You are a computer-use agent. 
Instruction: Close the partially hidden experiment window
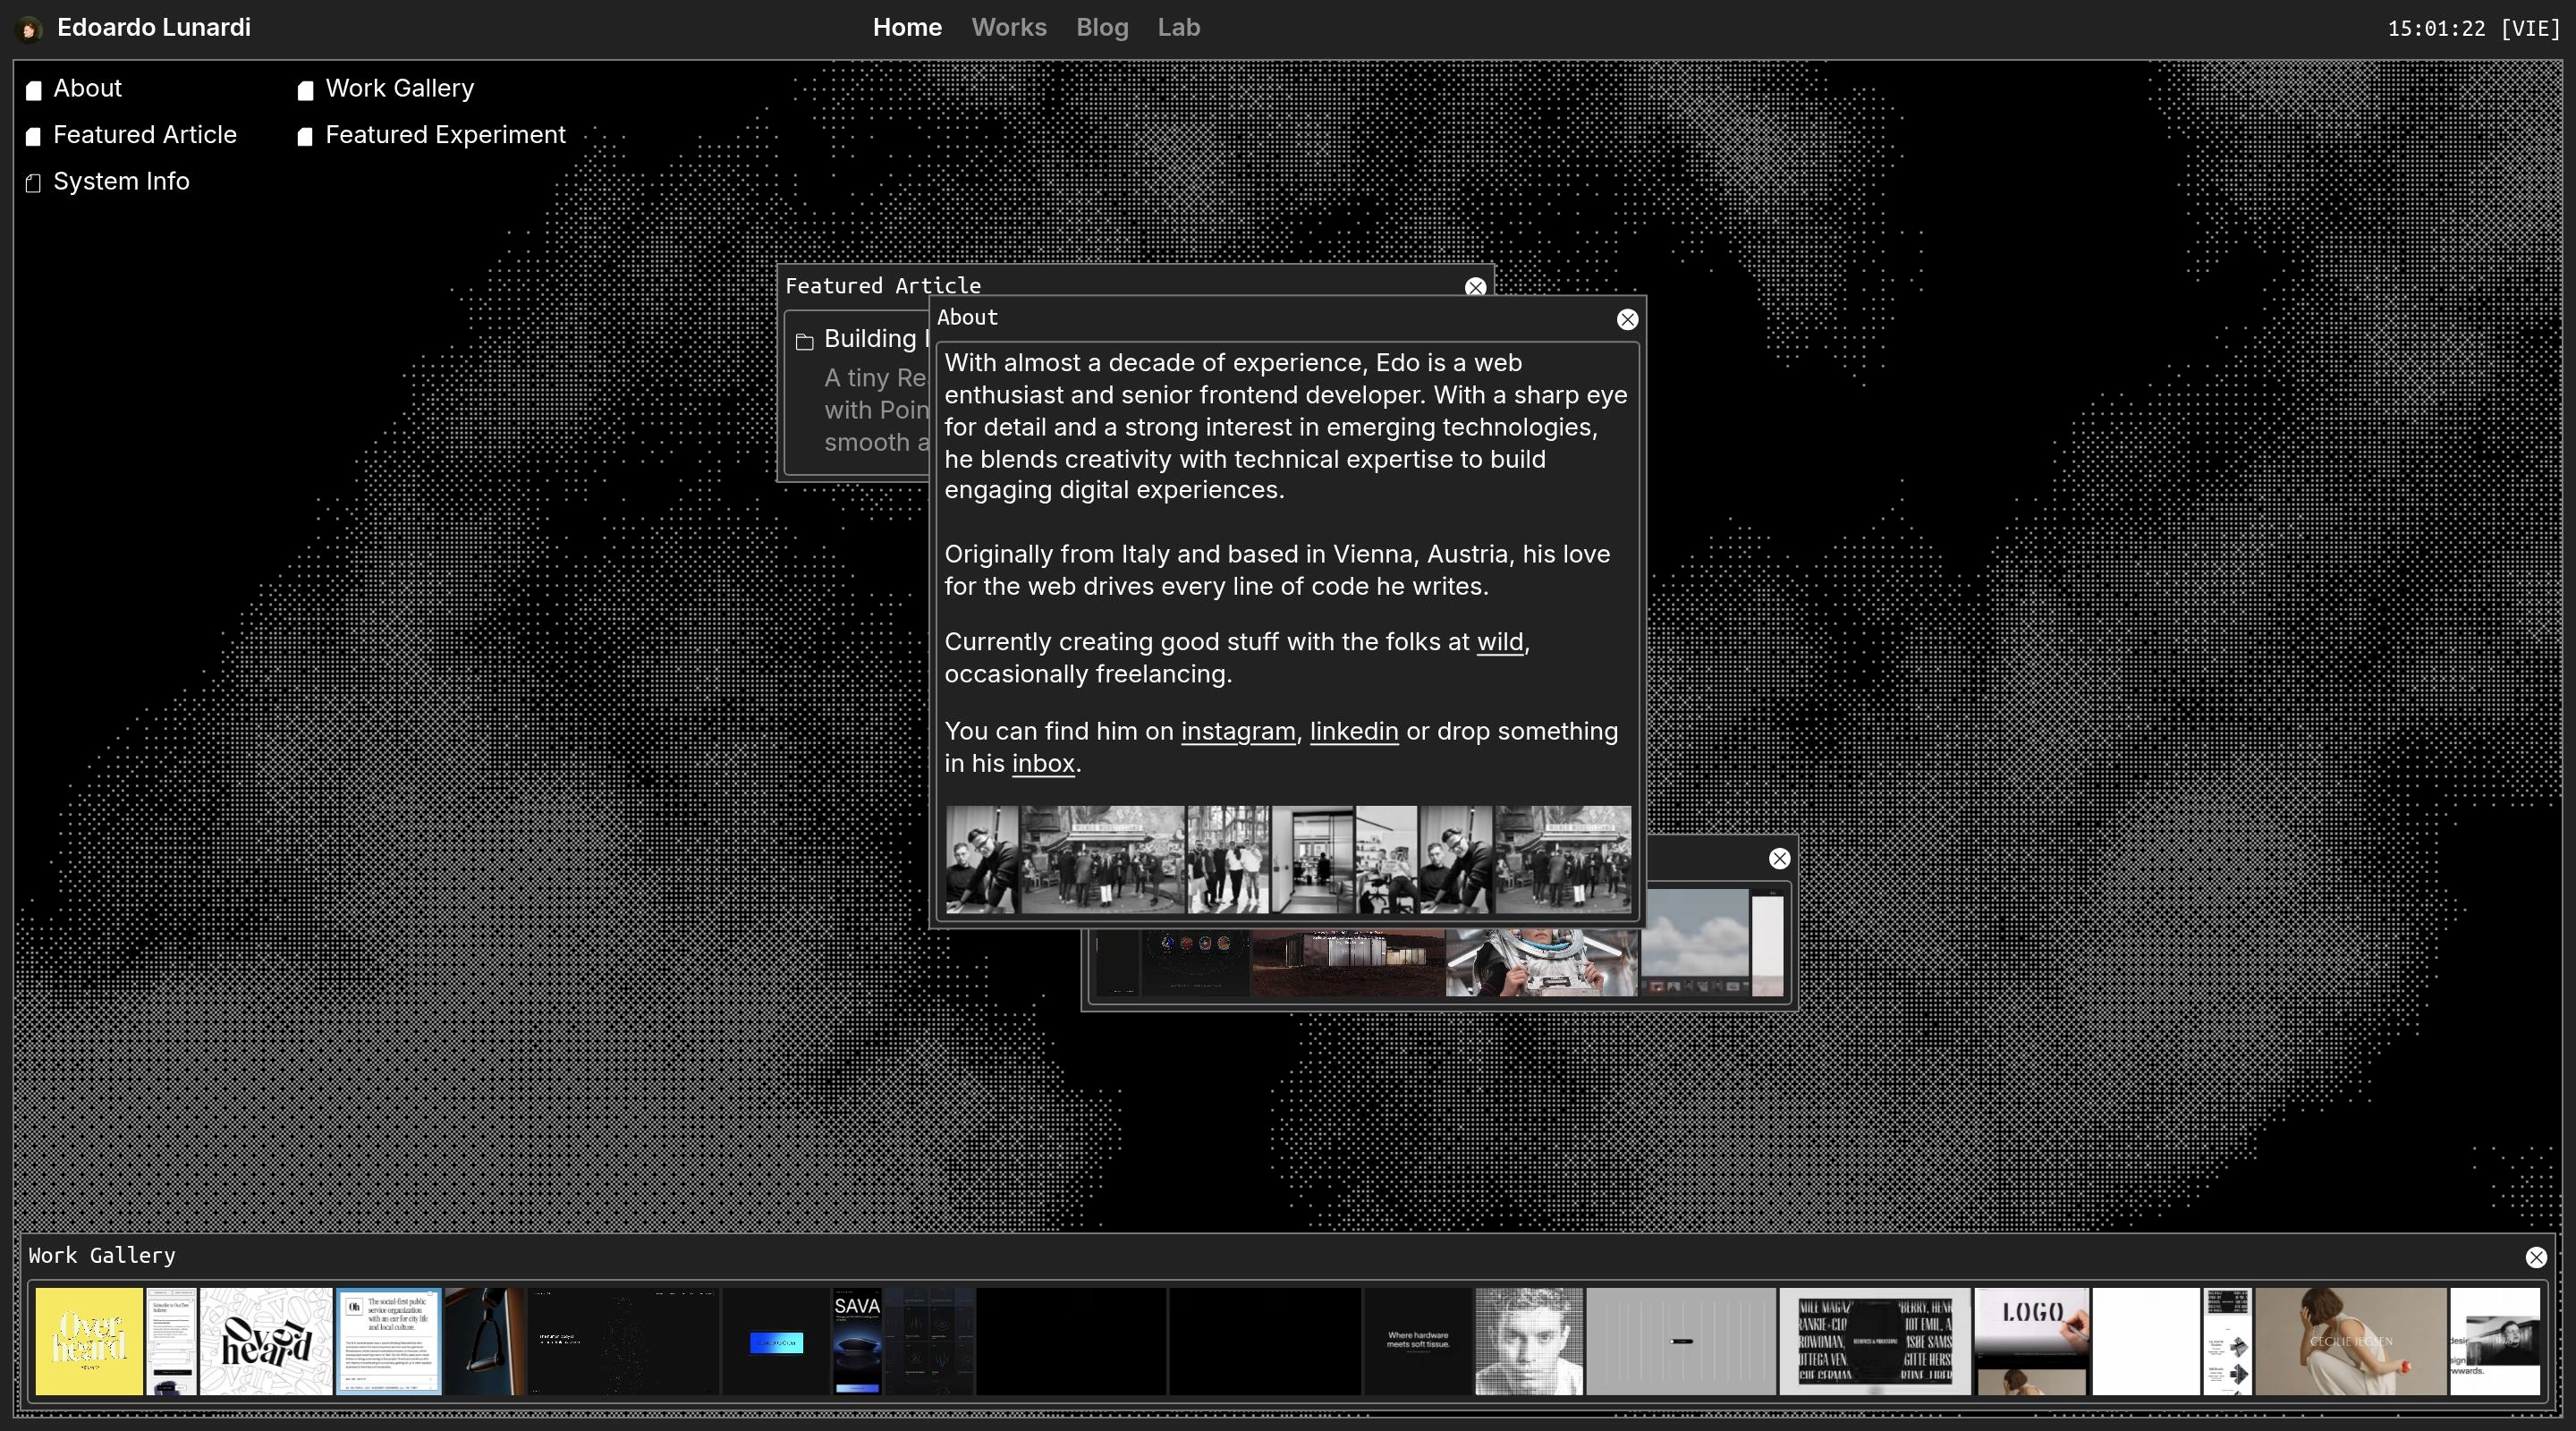click(1779, 858)
